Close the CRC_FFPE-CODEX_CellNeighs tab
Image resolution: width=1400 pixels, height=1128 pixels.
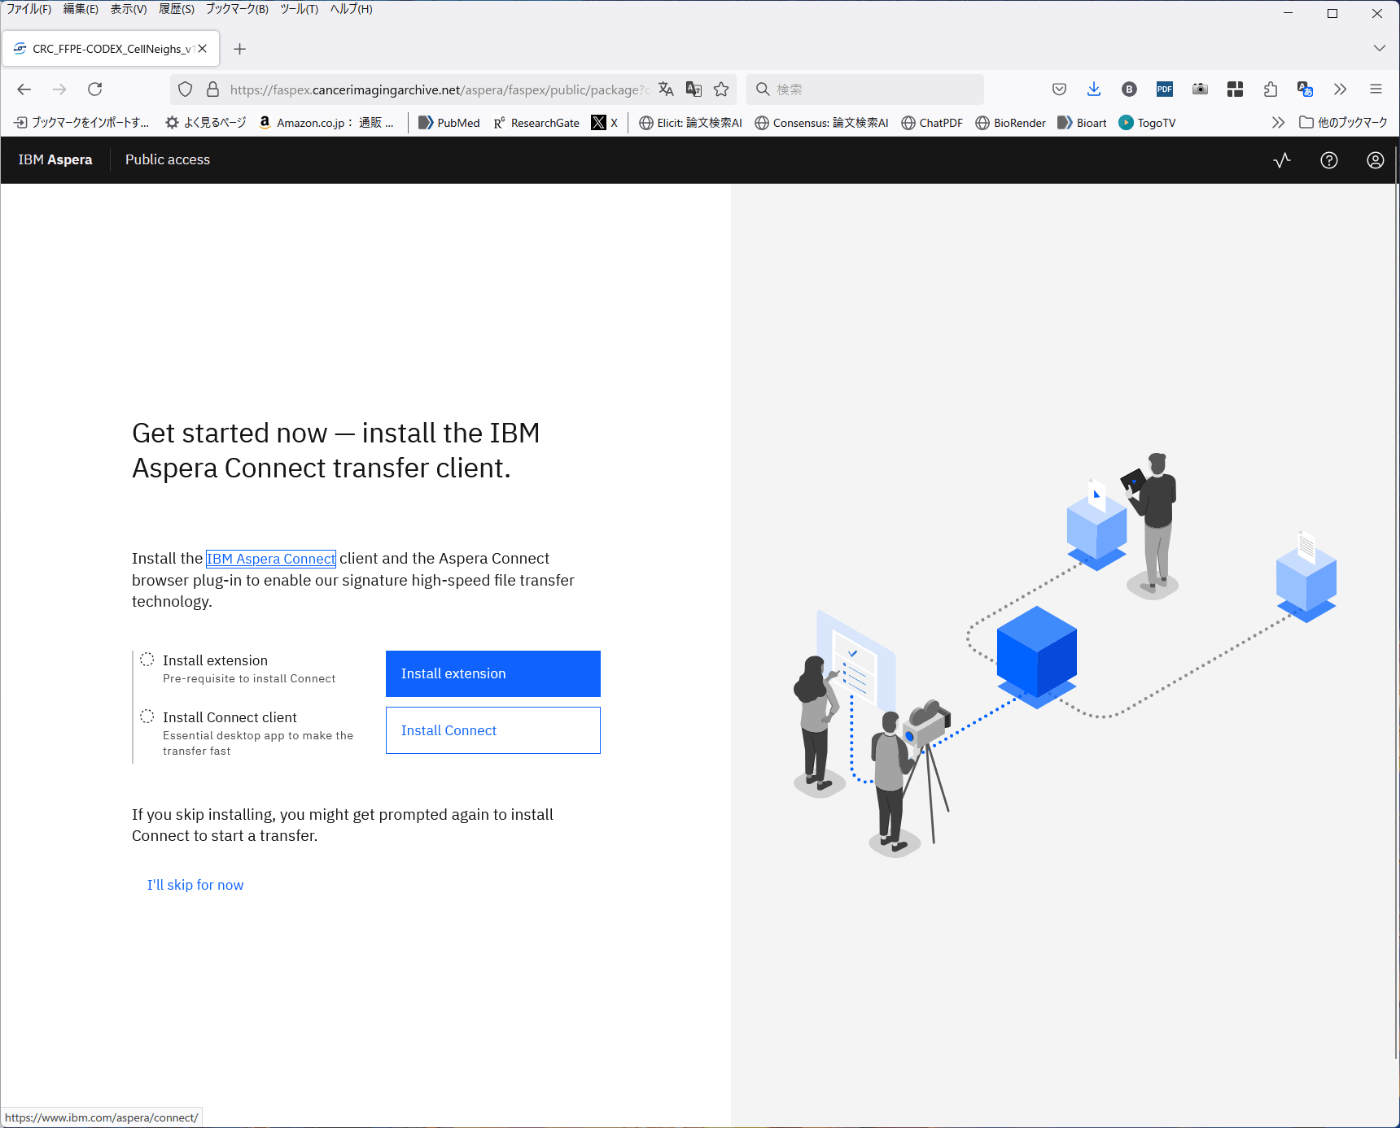click(202, 48)
